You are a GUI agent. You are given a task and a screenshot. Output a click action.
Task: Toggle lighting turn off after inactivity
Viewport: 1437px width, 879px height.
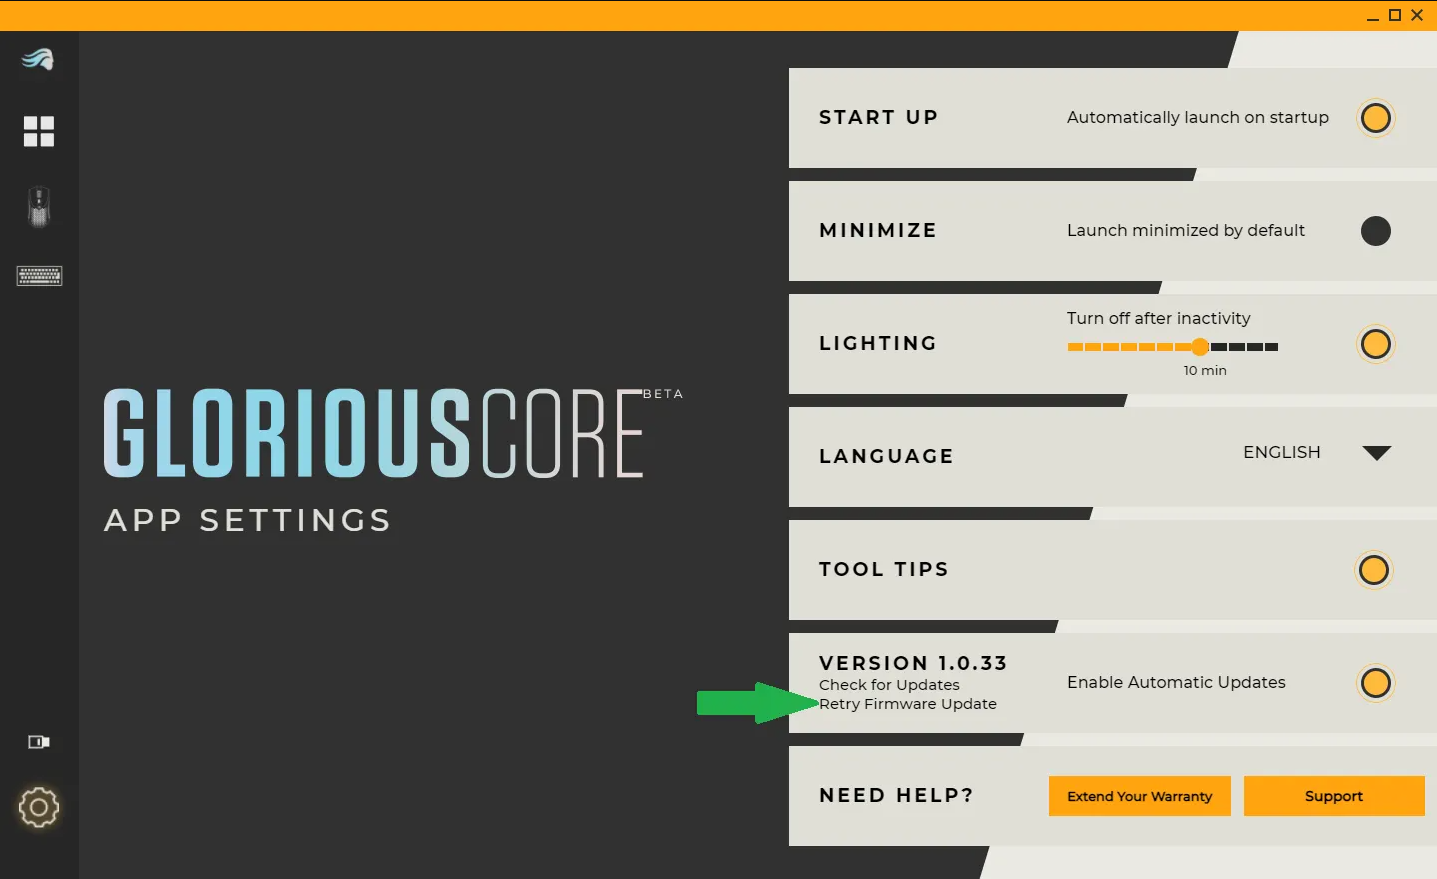click(1376, 344)
